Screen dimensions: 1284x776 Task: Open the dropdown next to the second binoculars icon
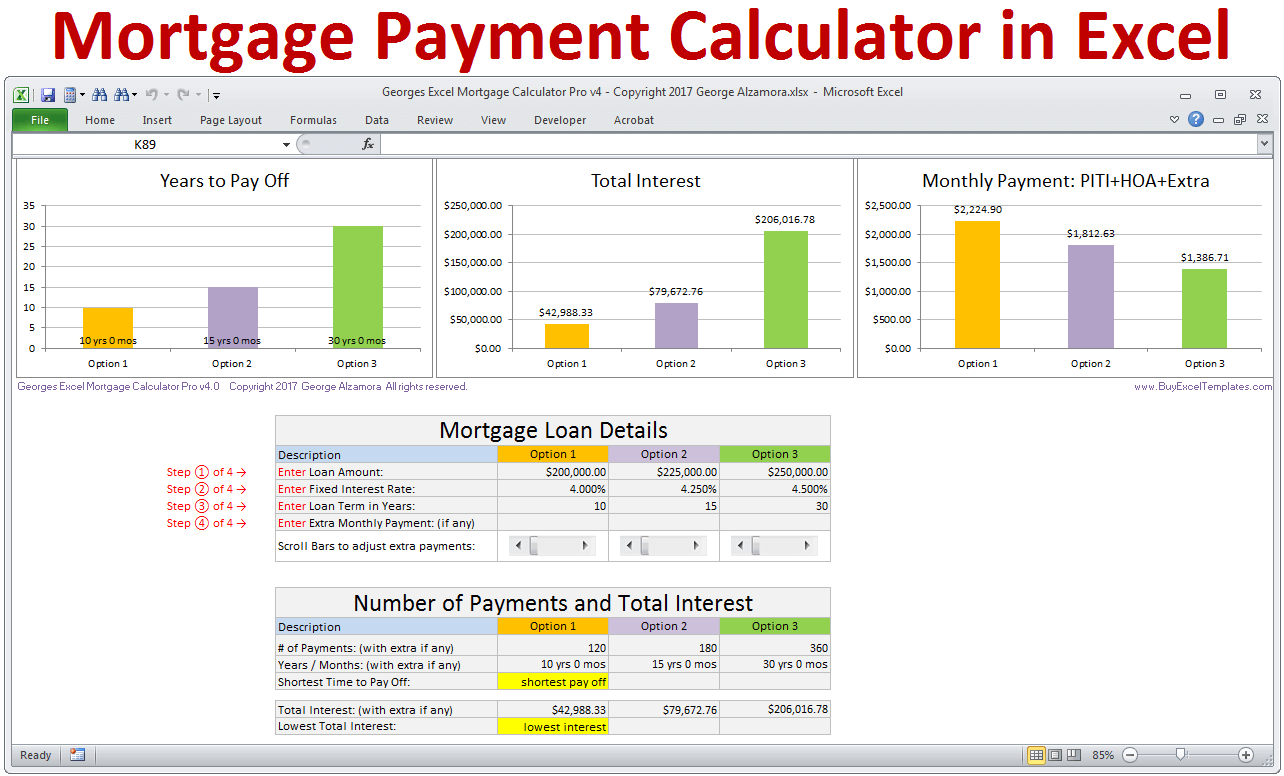pos(133,93)
